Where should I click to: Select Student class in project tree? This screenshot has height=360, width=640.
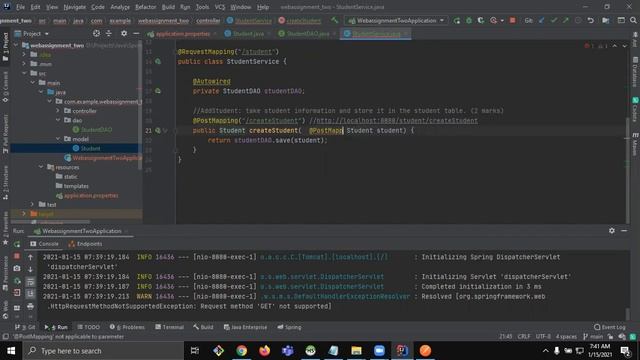pyautogui.click(x=90, y=148)
